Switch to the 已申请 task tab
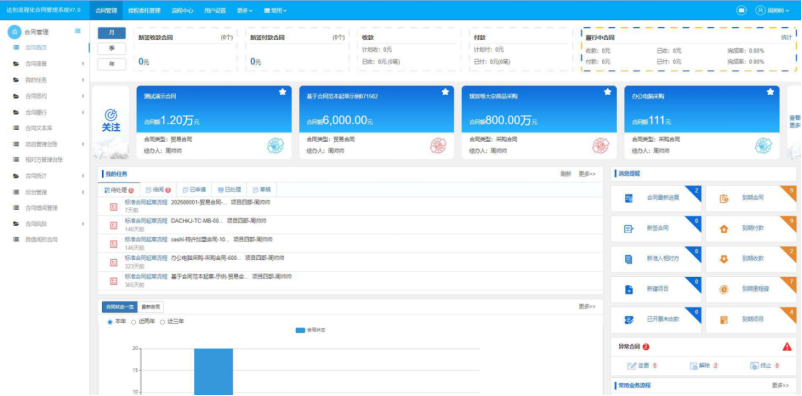 (x=194, y=190)
